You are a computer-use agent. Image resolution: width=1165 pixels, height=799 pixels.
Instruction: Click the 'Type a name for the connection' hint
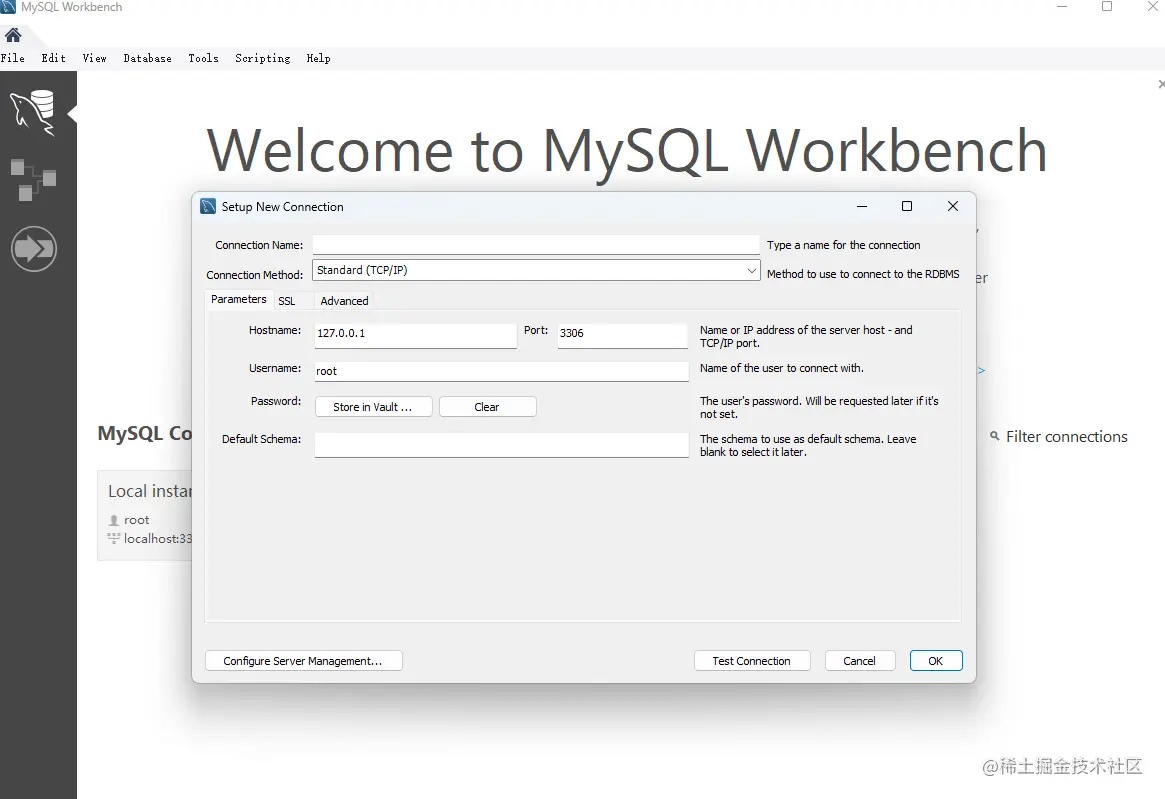pyautogui.click(x=843, y=245)
